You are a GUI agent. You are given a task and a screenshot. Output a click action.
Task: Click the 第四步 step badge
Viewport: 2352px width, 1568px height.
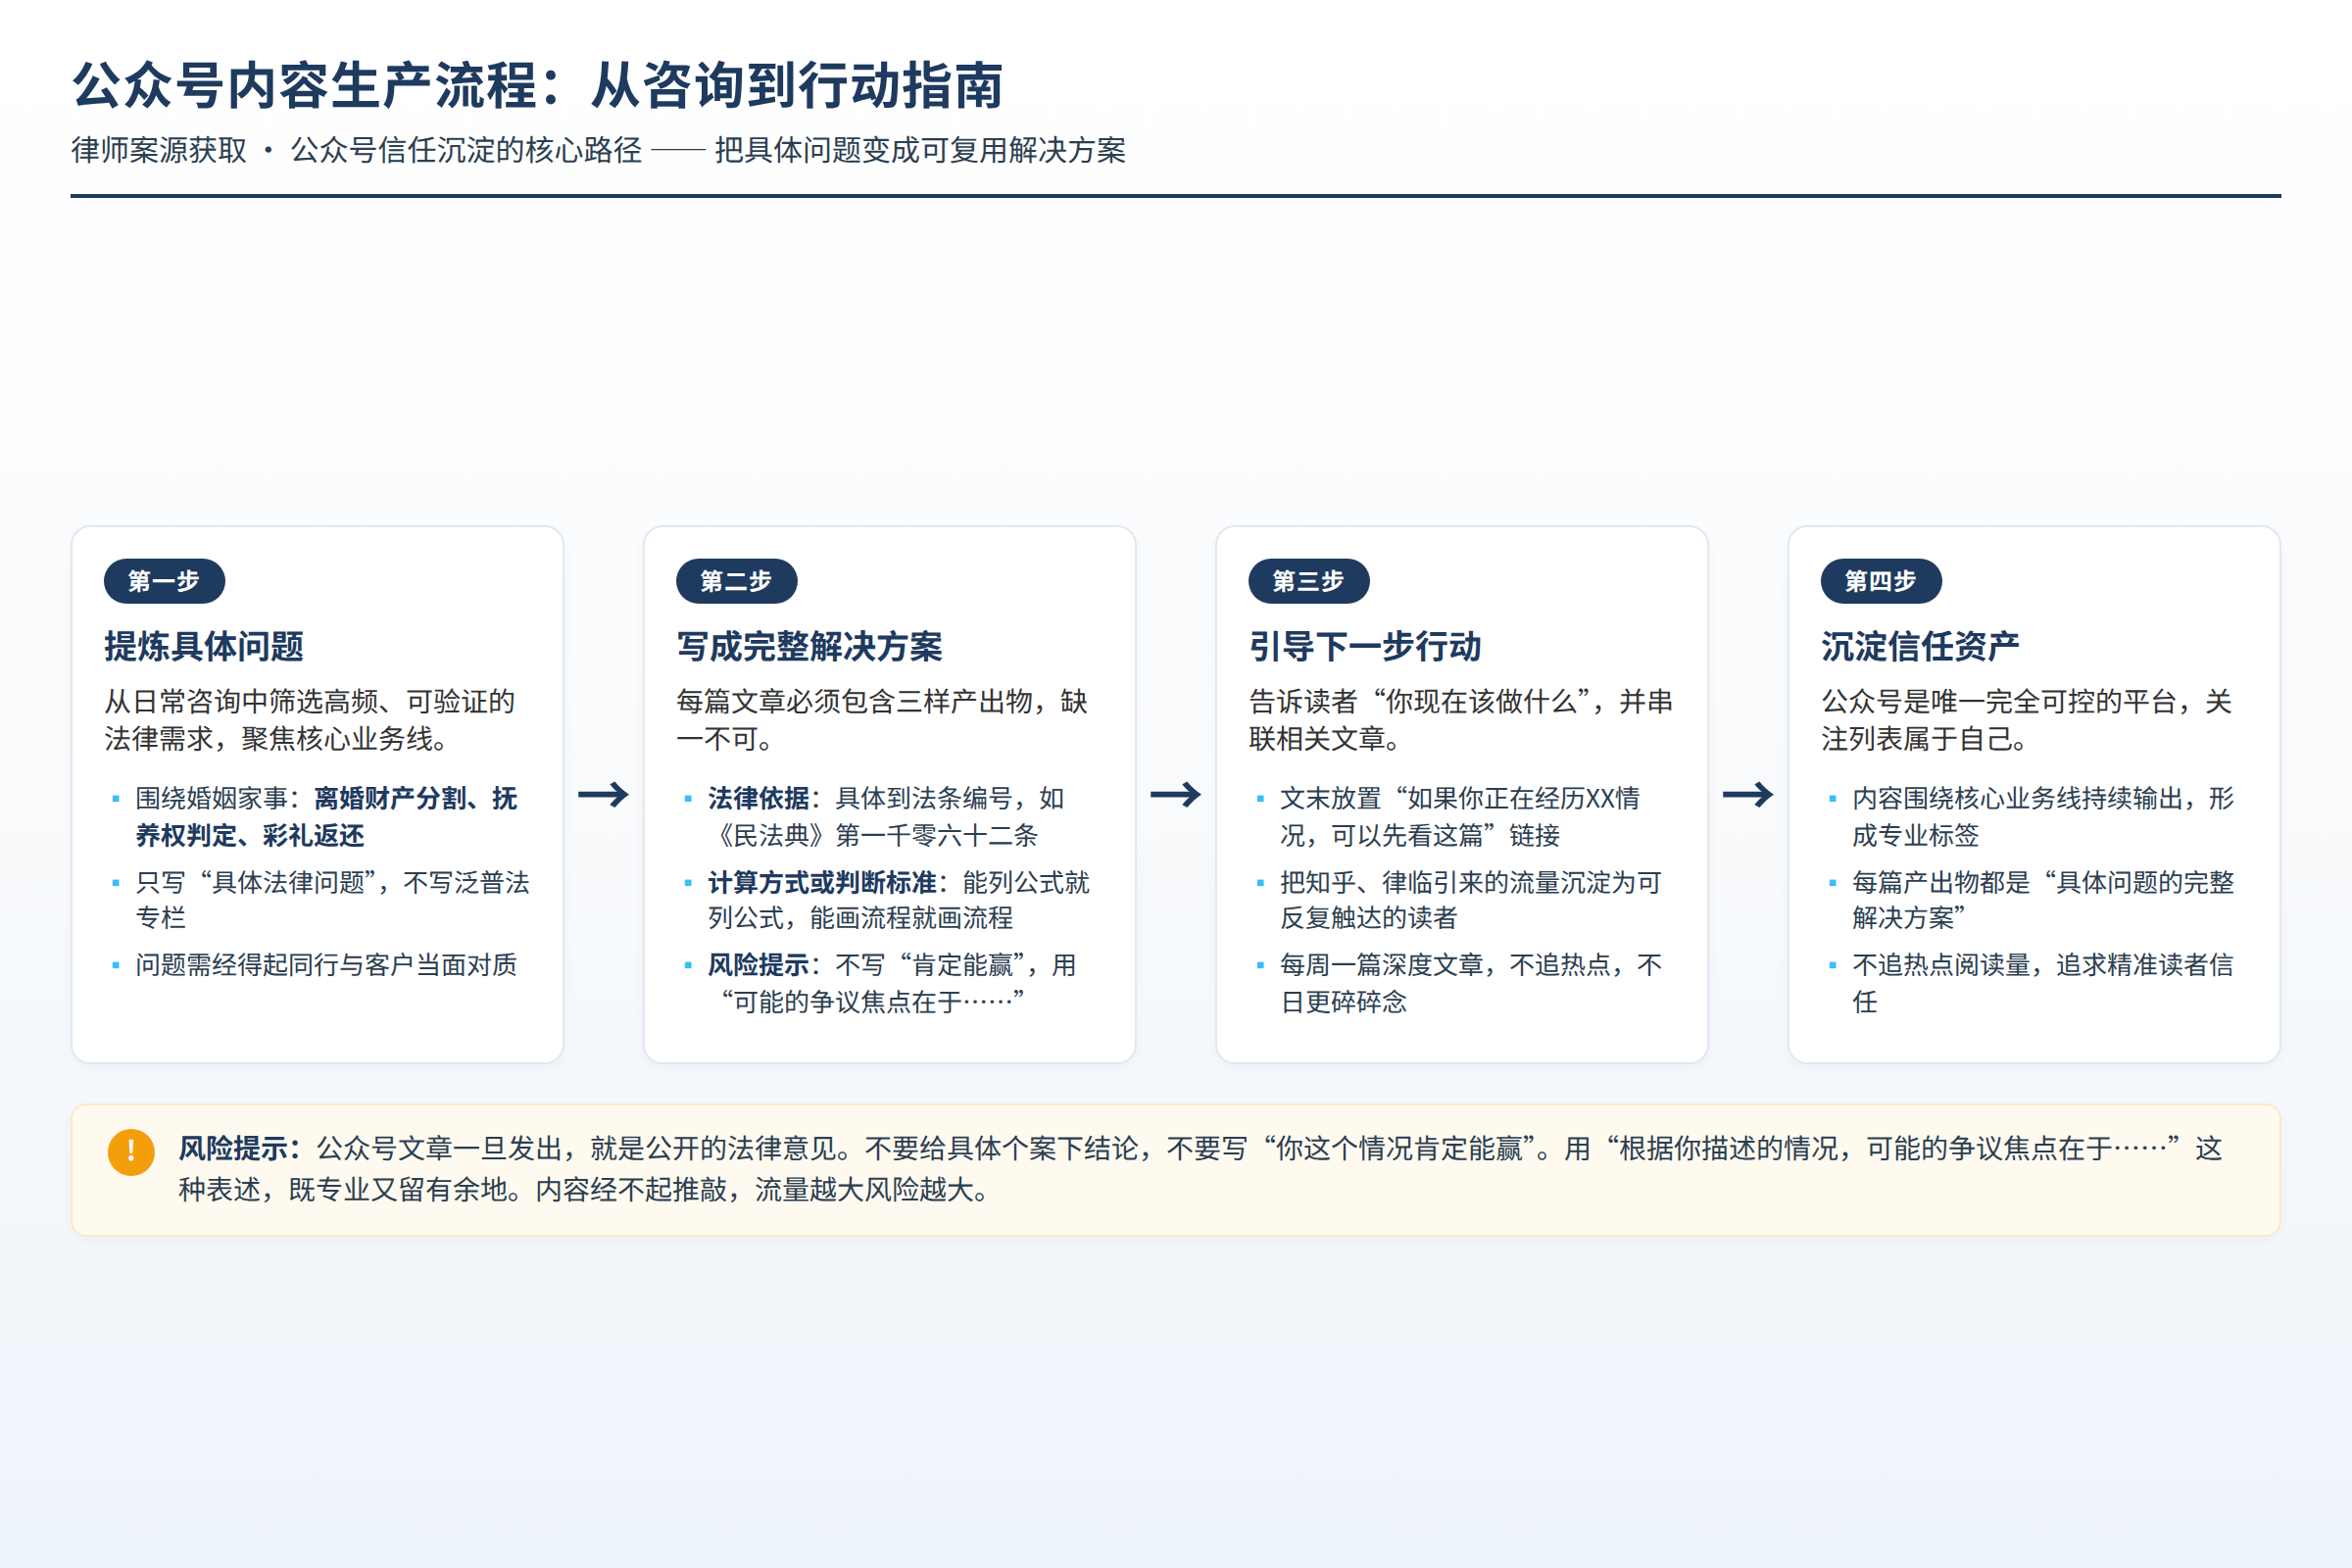point(1881,581)
